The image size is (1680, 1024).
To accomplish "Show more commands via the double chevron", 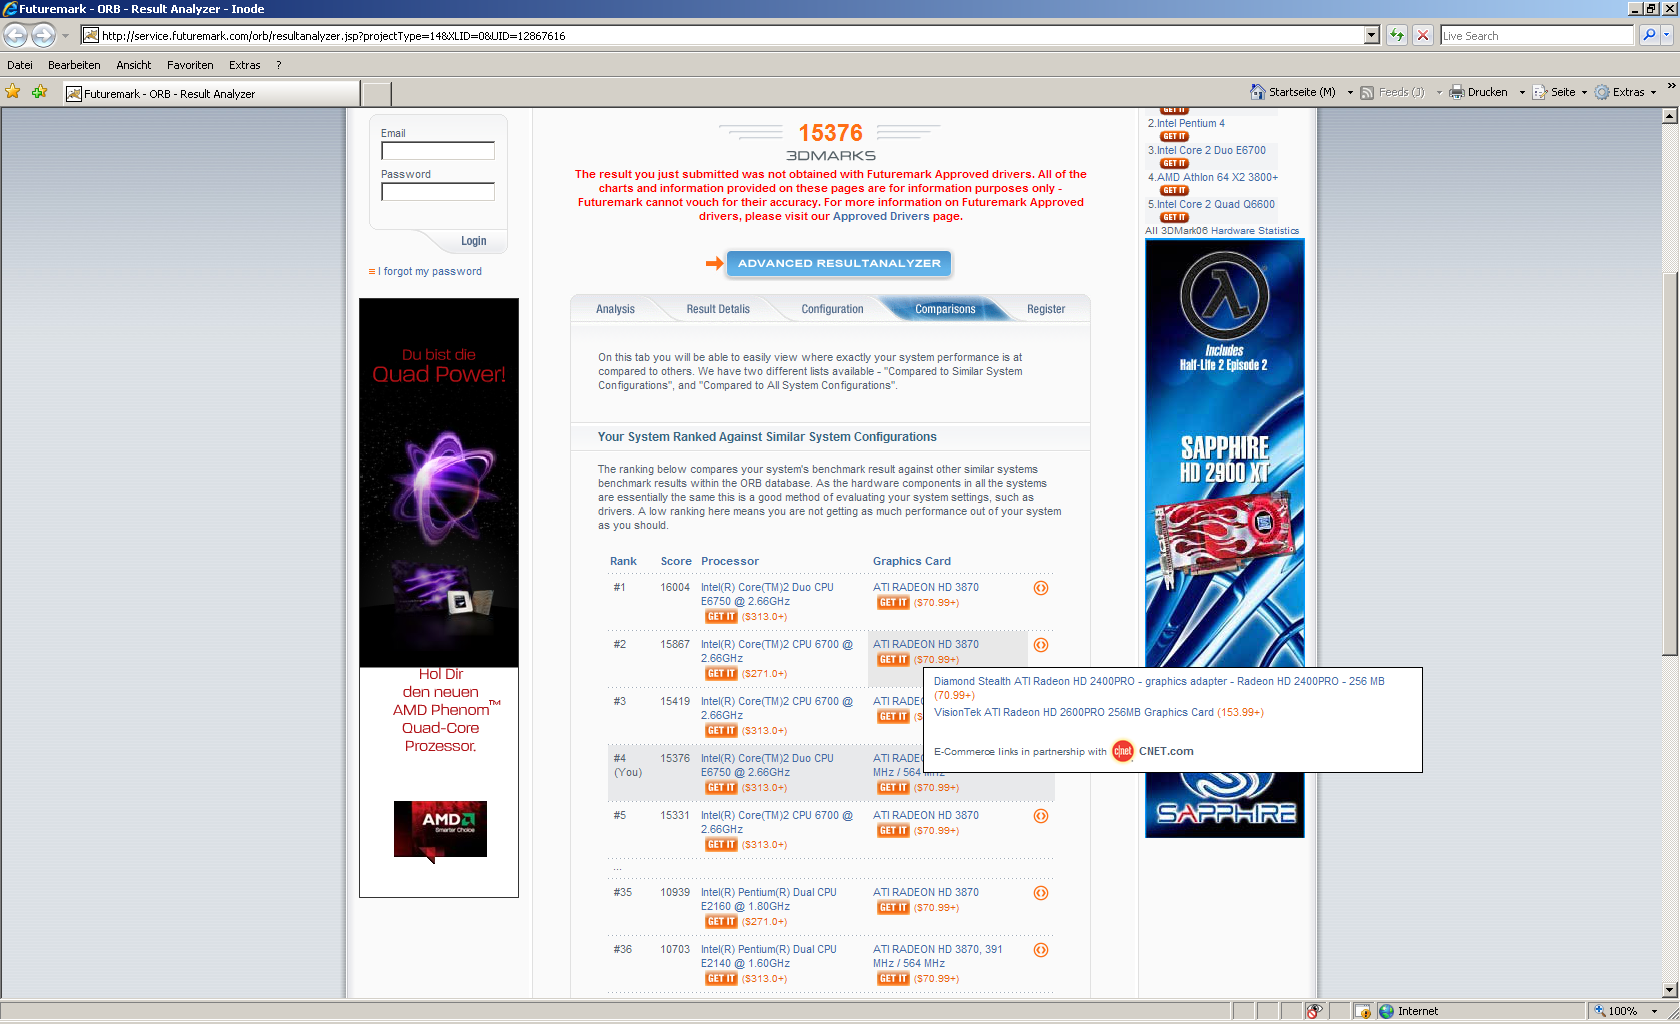I will [1671, 86].
